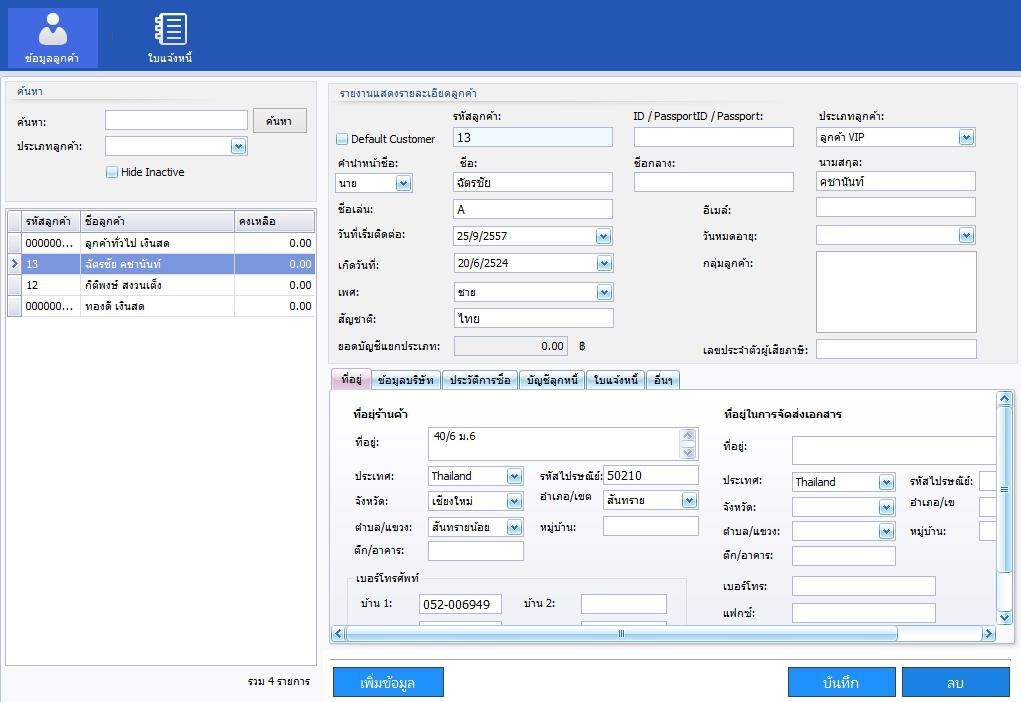This screenshot has height=702, width=1021.
Task: Select customer row กิตติพงษ์ สงวนเต็ง
Action: (x=158, y=285)
